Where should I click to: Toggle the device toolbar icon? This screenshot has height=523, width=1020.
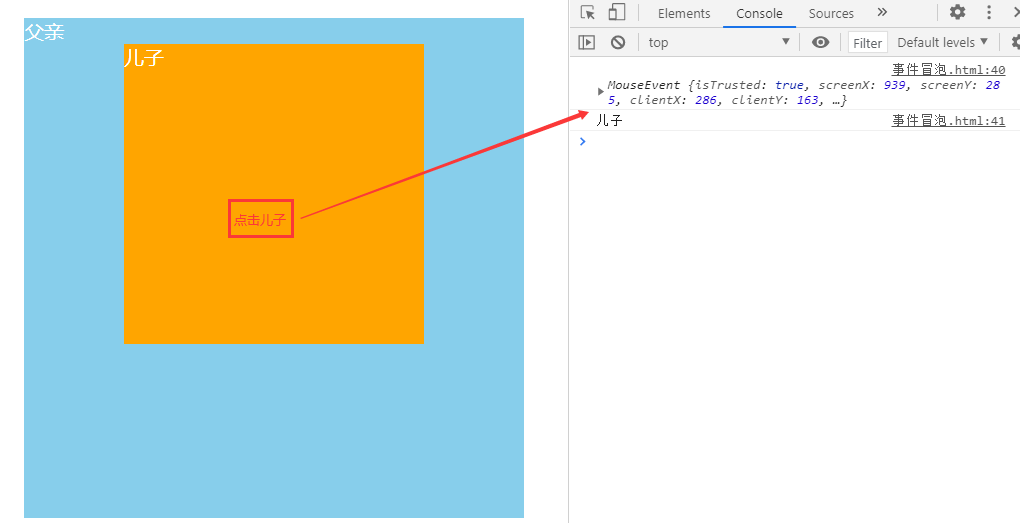tap(617, 13)
